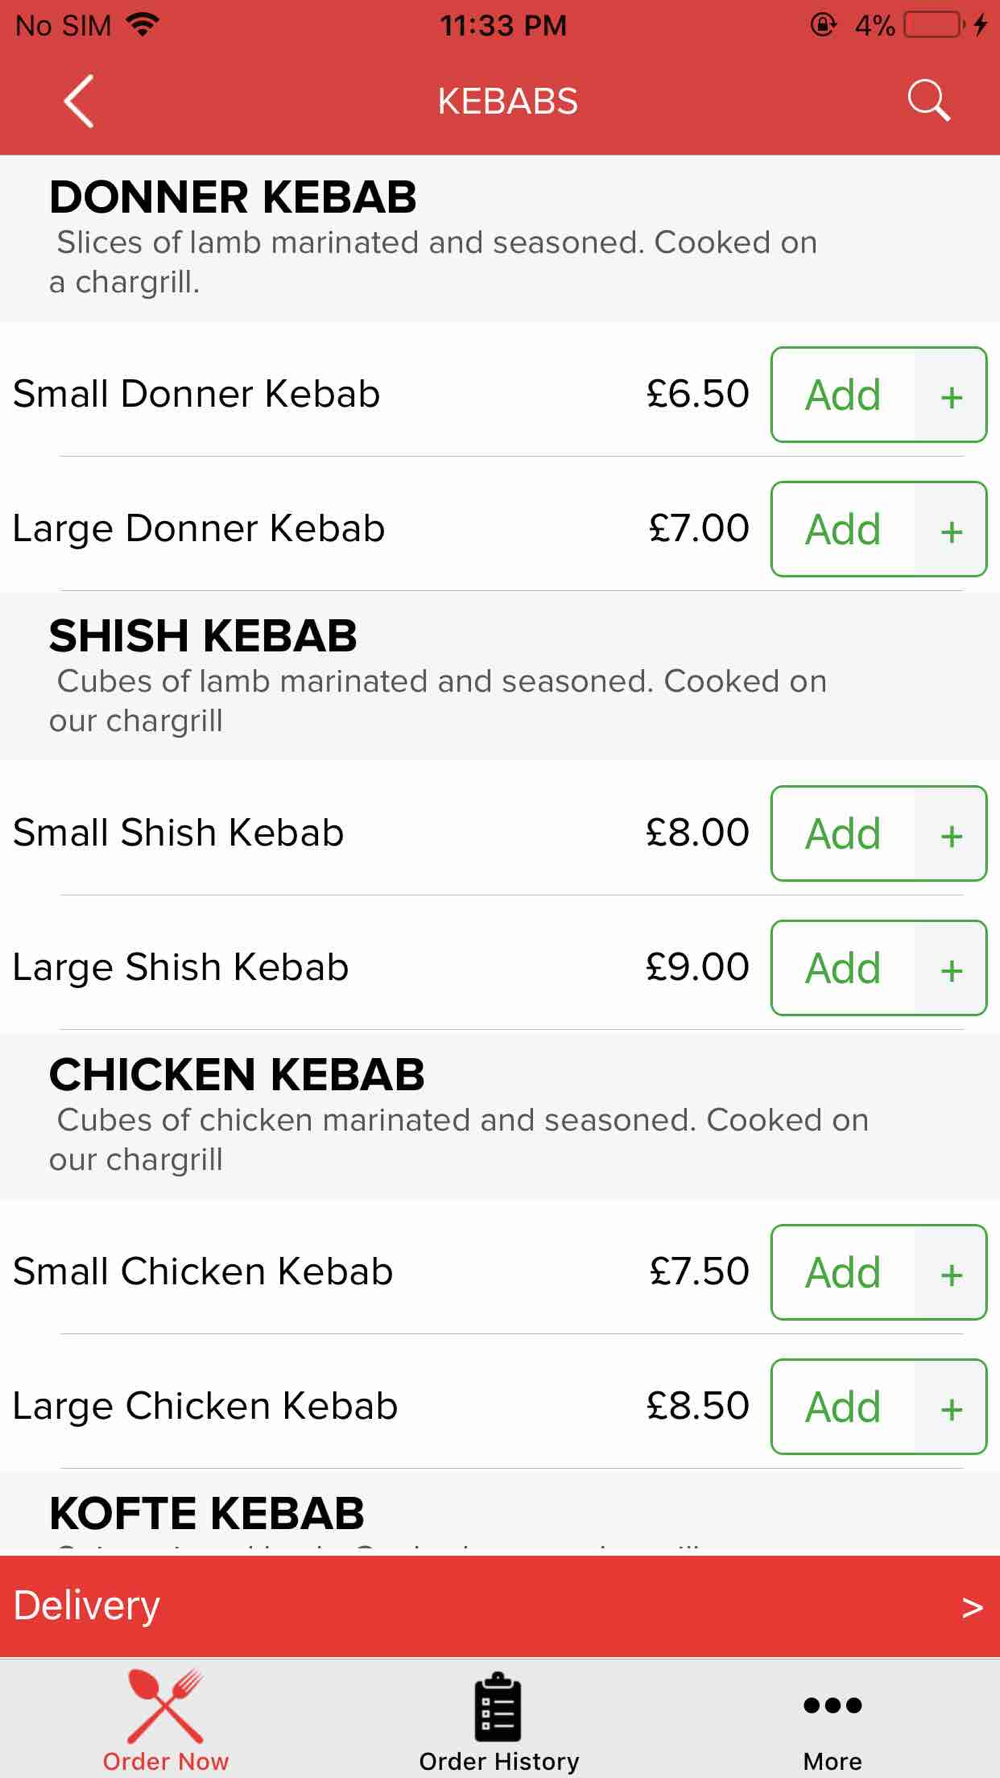Tap plus stepper for Large Chicken Kebab
This screenshot has height=1778, width=1000.
coord(951,1407)
